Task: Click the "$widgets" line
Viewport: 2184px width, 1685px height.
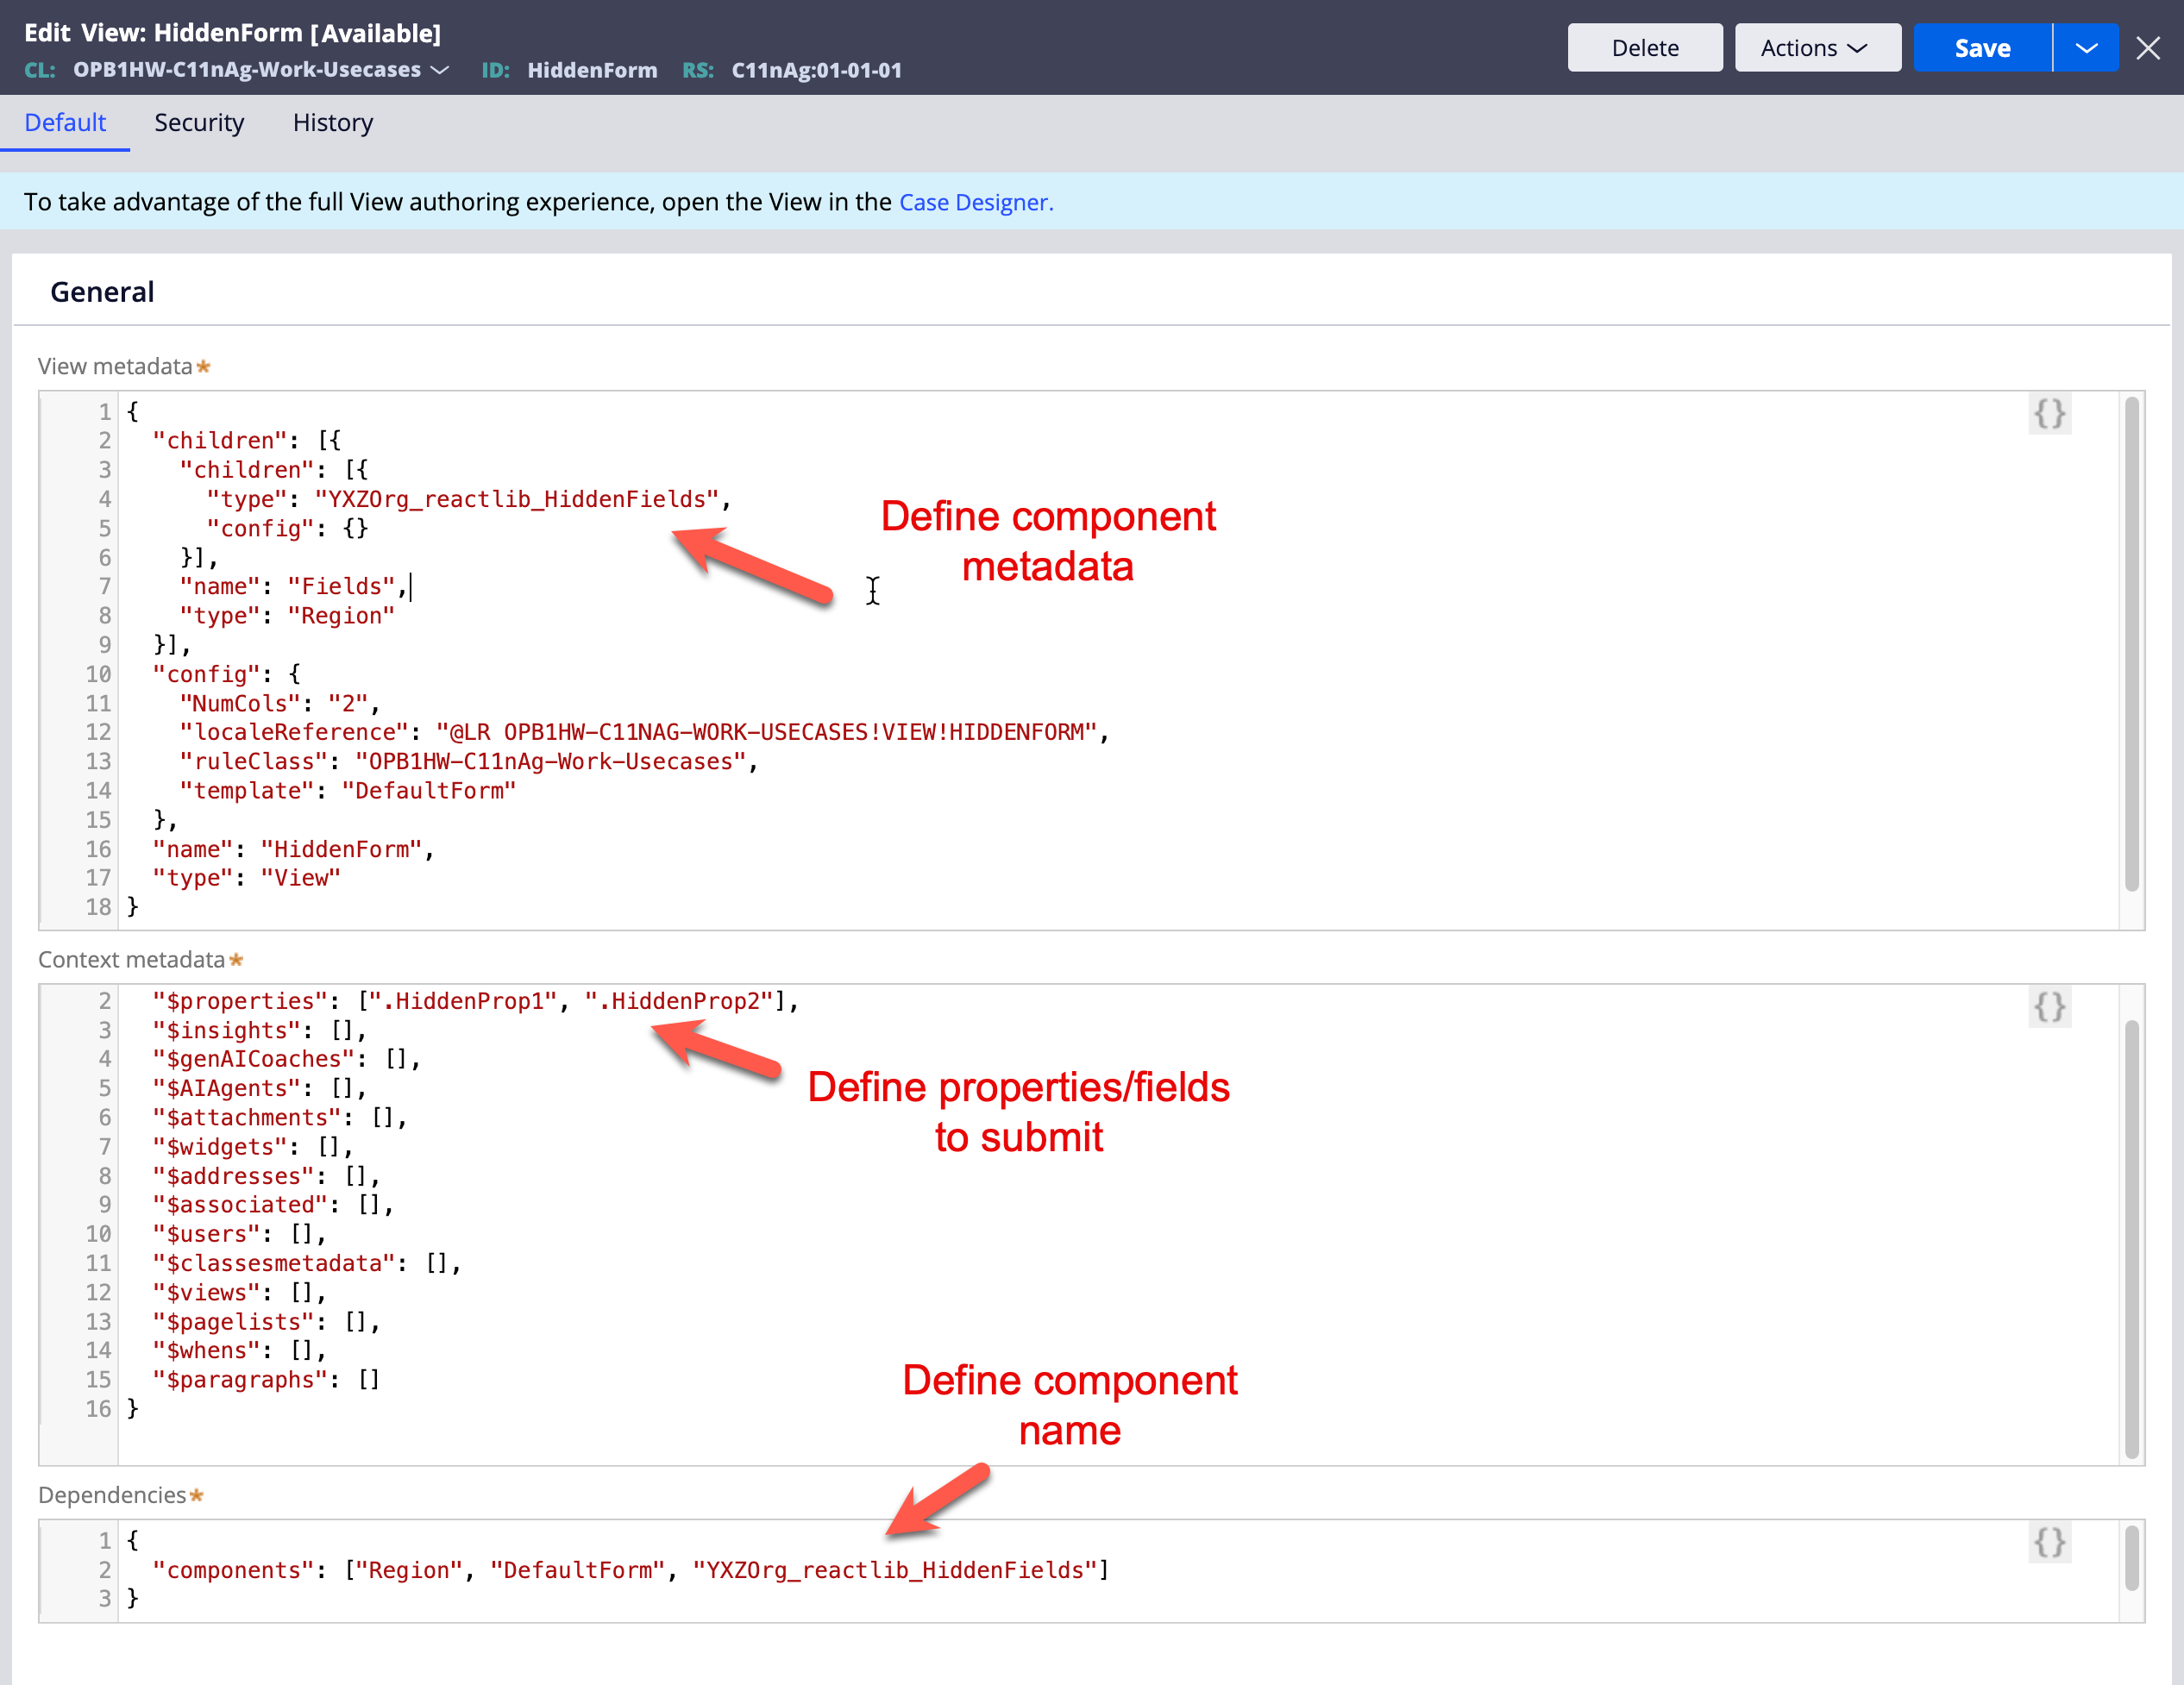Action: pos(252,1147)
